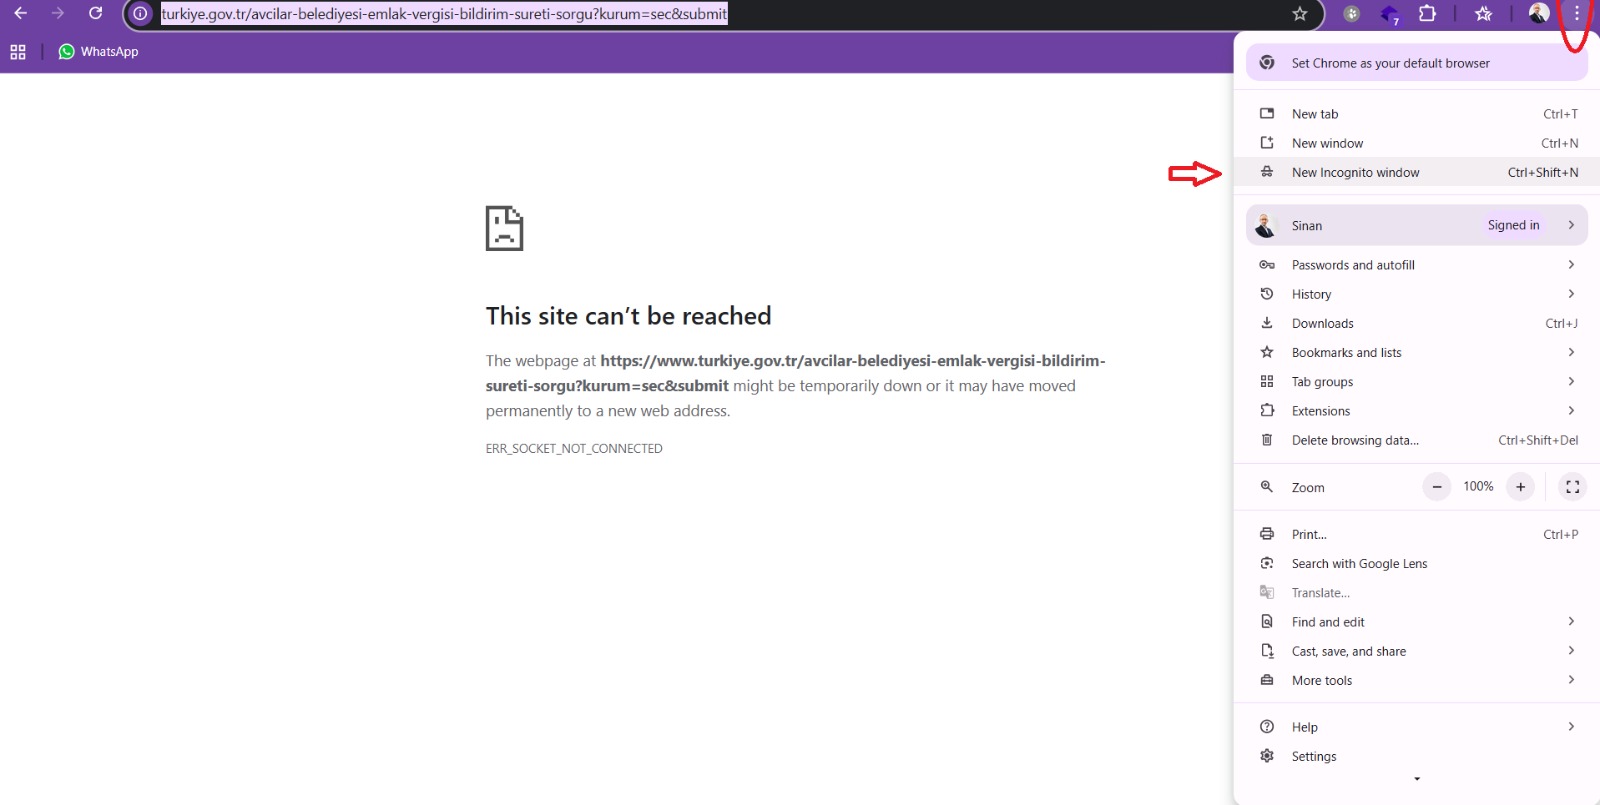
Task: Reload the page with refresh icon
Action: pos(95,13)
